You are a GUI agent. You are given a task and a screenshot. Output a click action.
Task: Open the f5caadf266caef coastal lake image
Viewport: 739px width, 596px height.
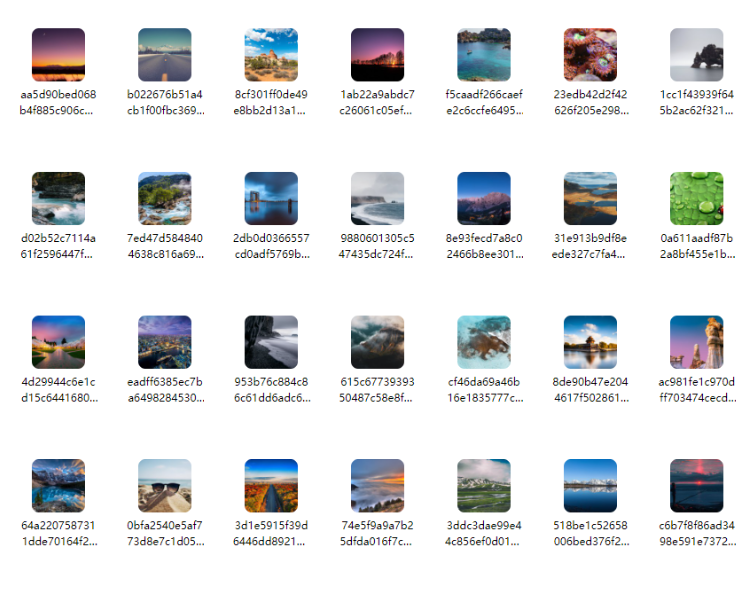click(x=484, y=55)
